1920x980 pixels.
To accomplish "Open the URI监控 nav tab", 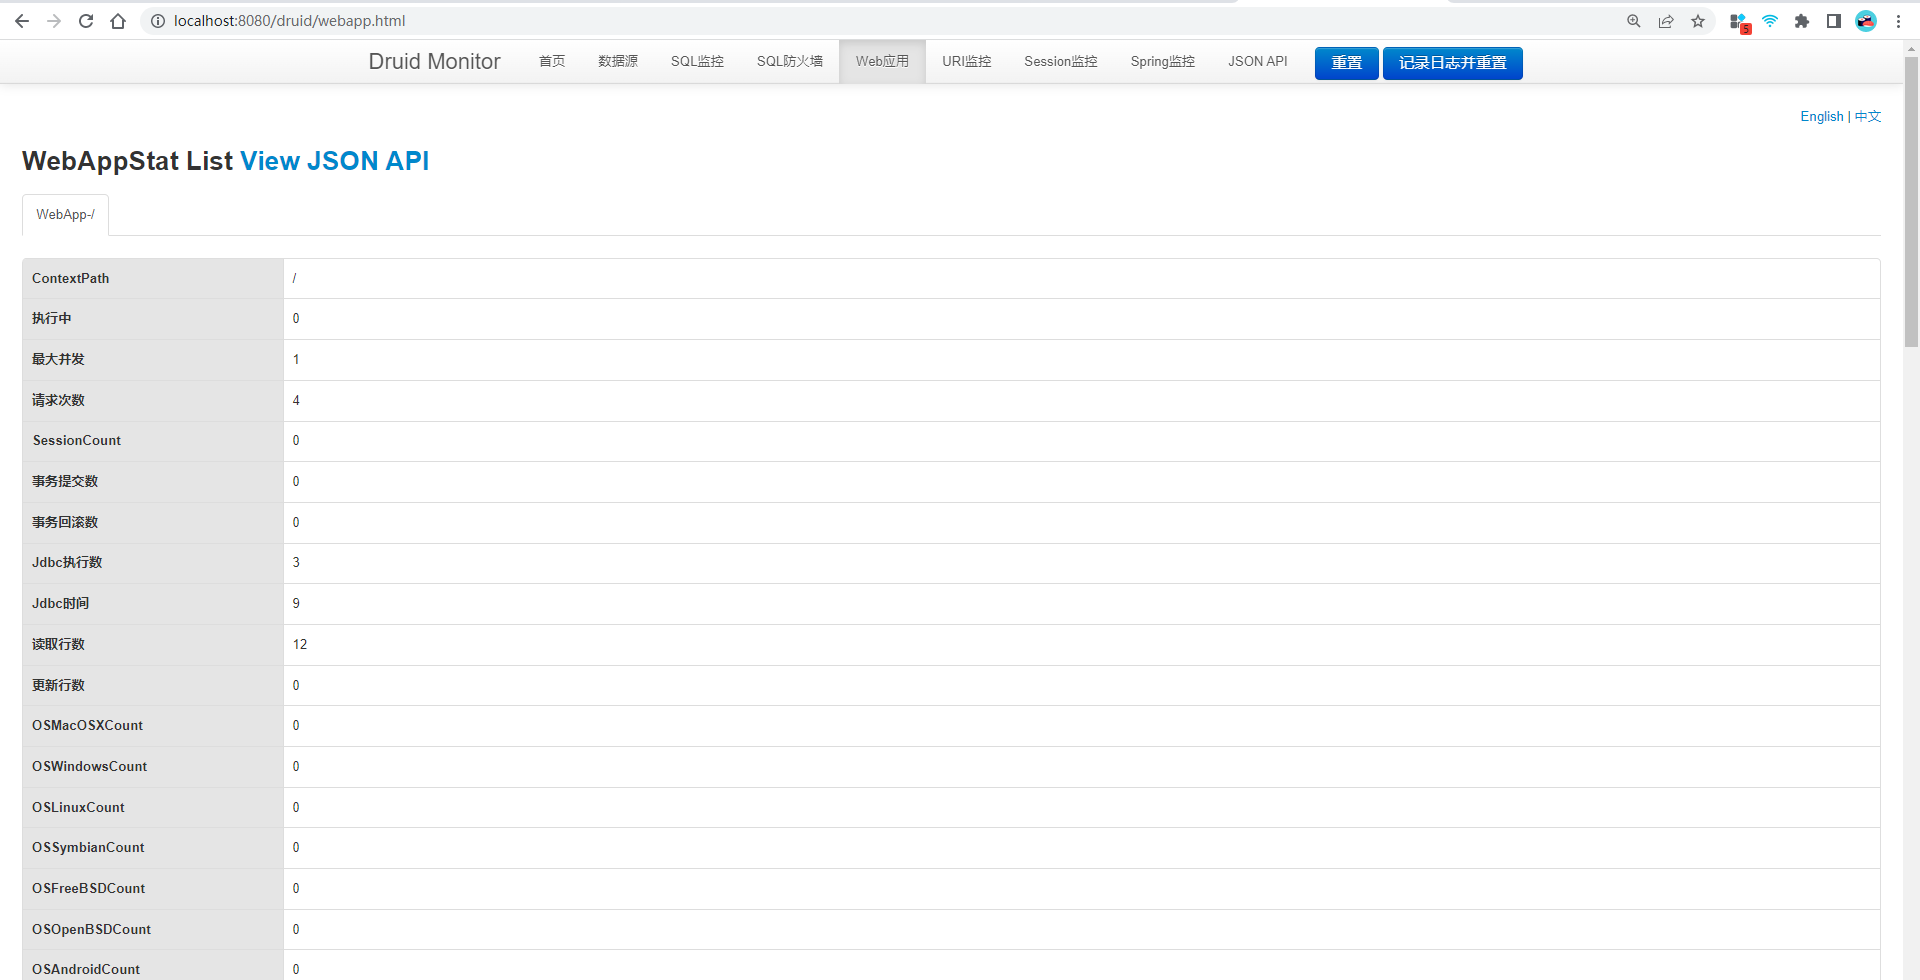I will point(966,61).
